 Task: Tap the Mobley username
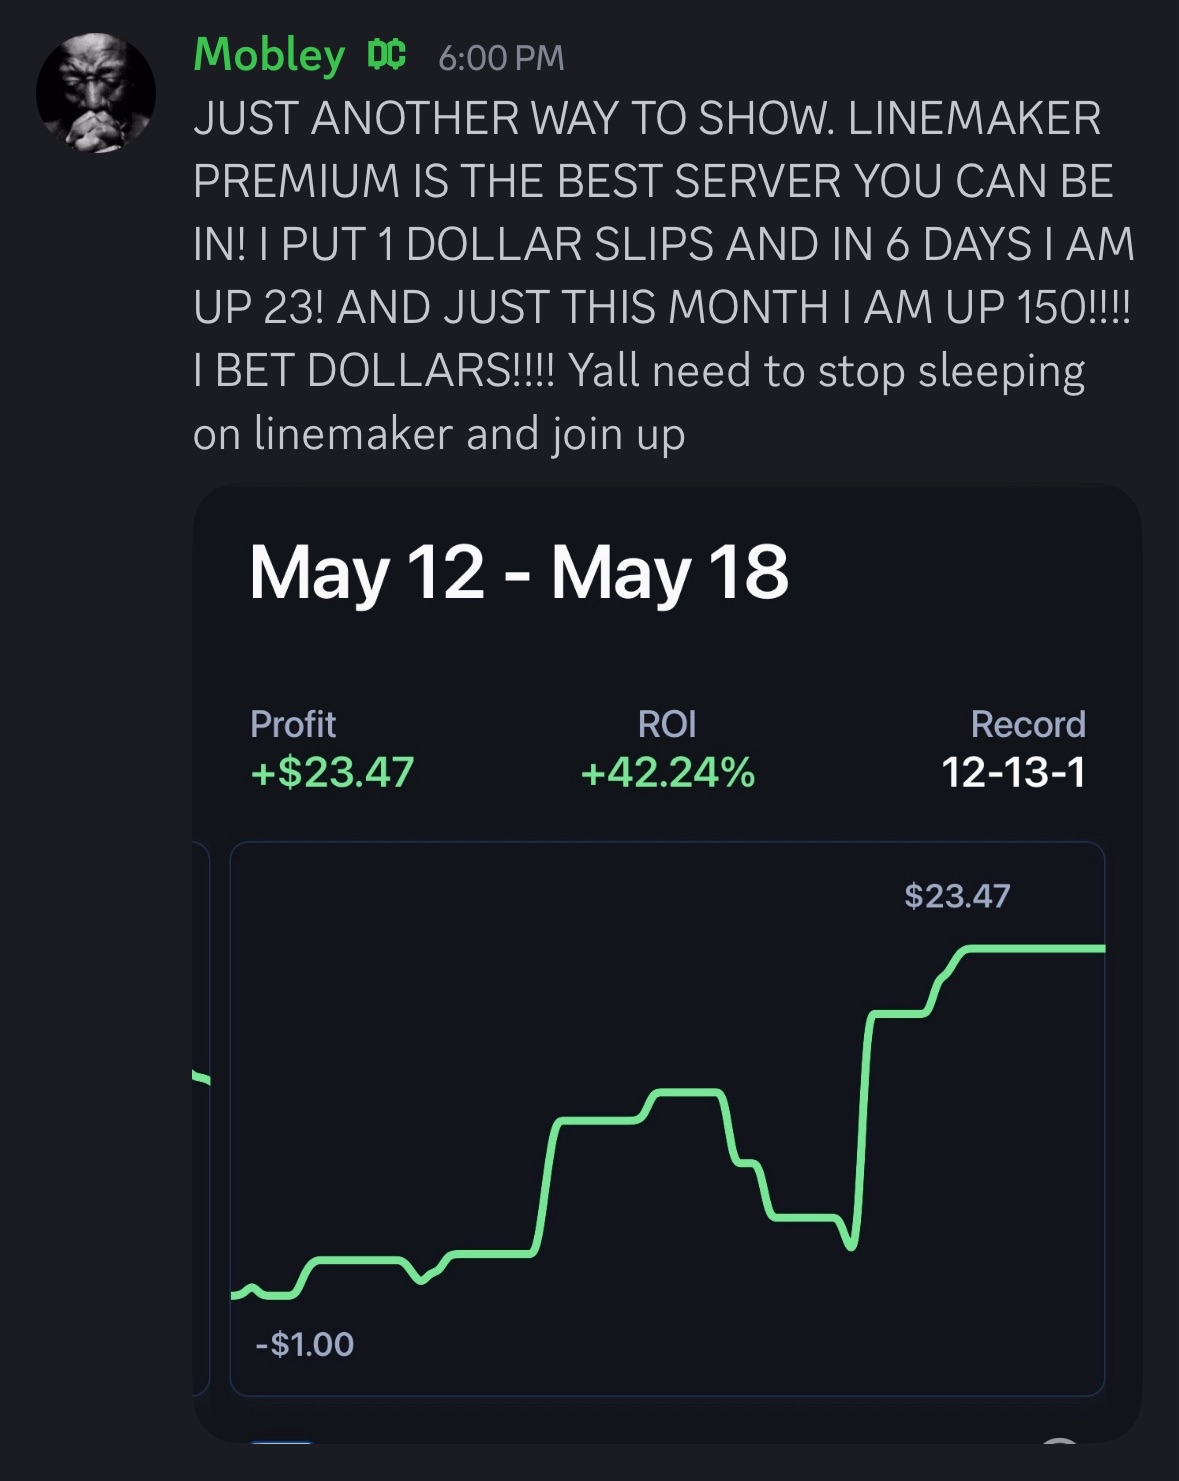(269, 55)
